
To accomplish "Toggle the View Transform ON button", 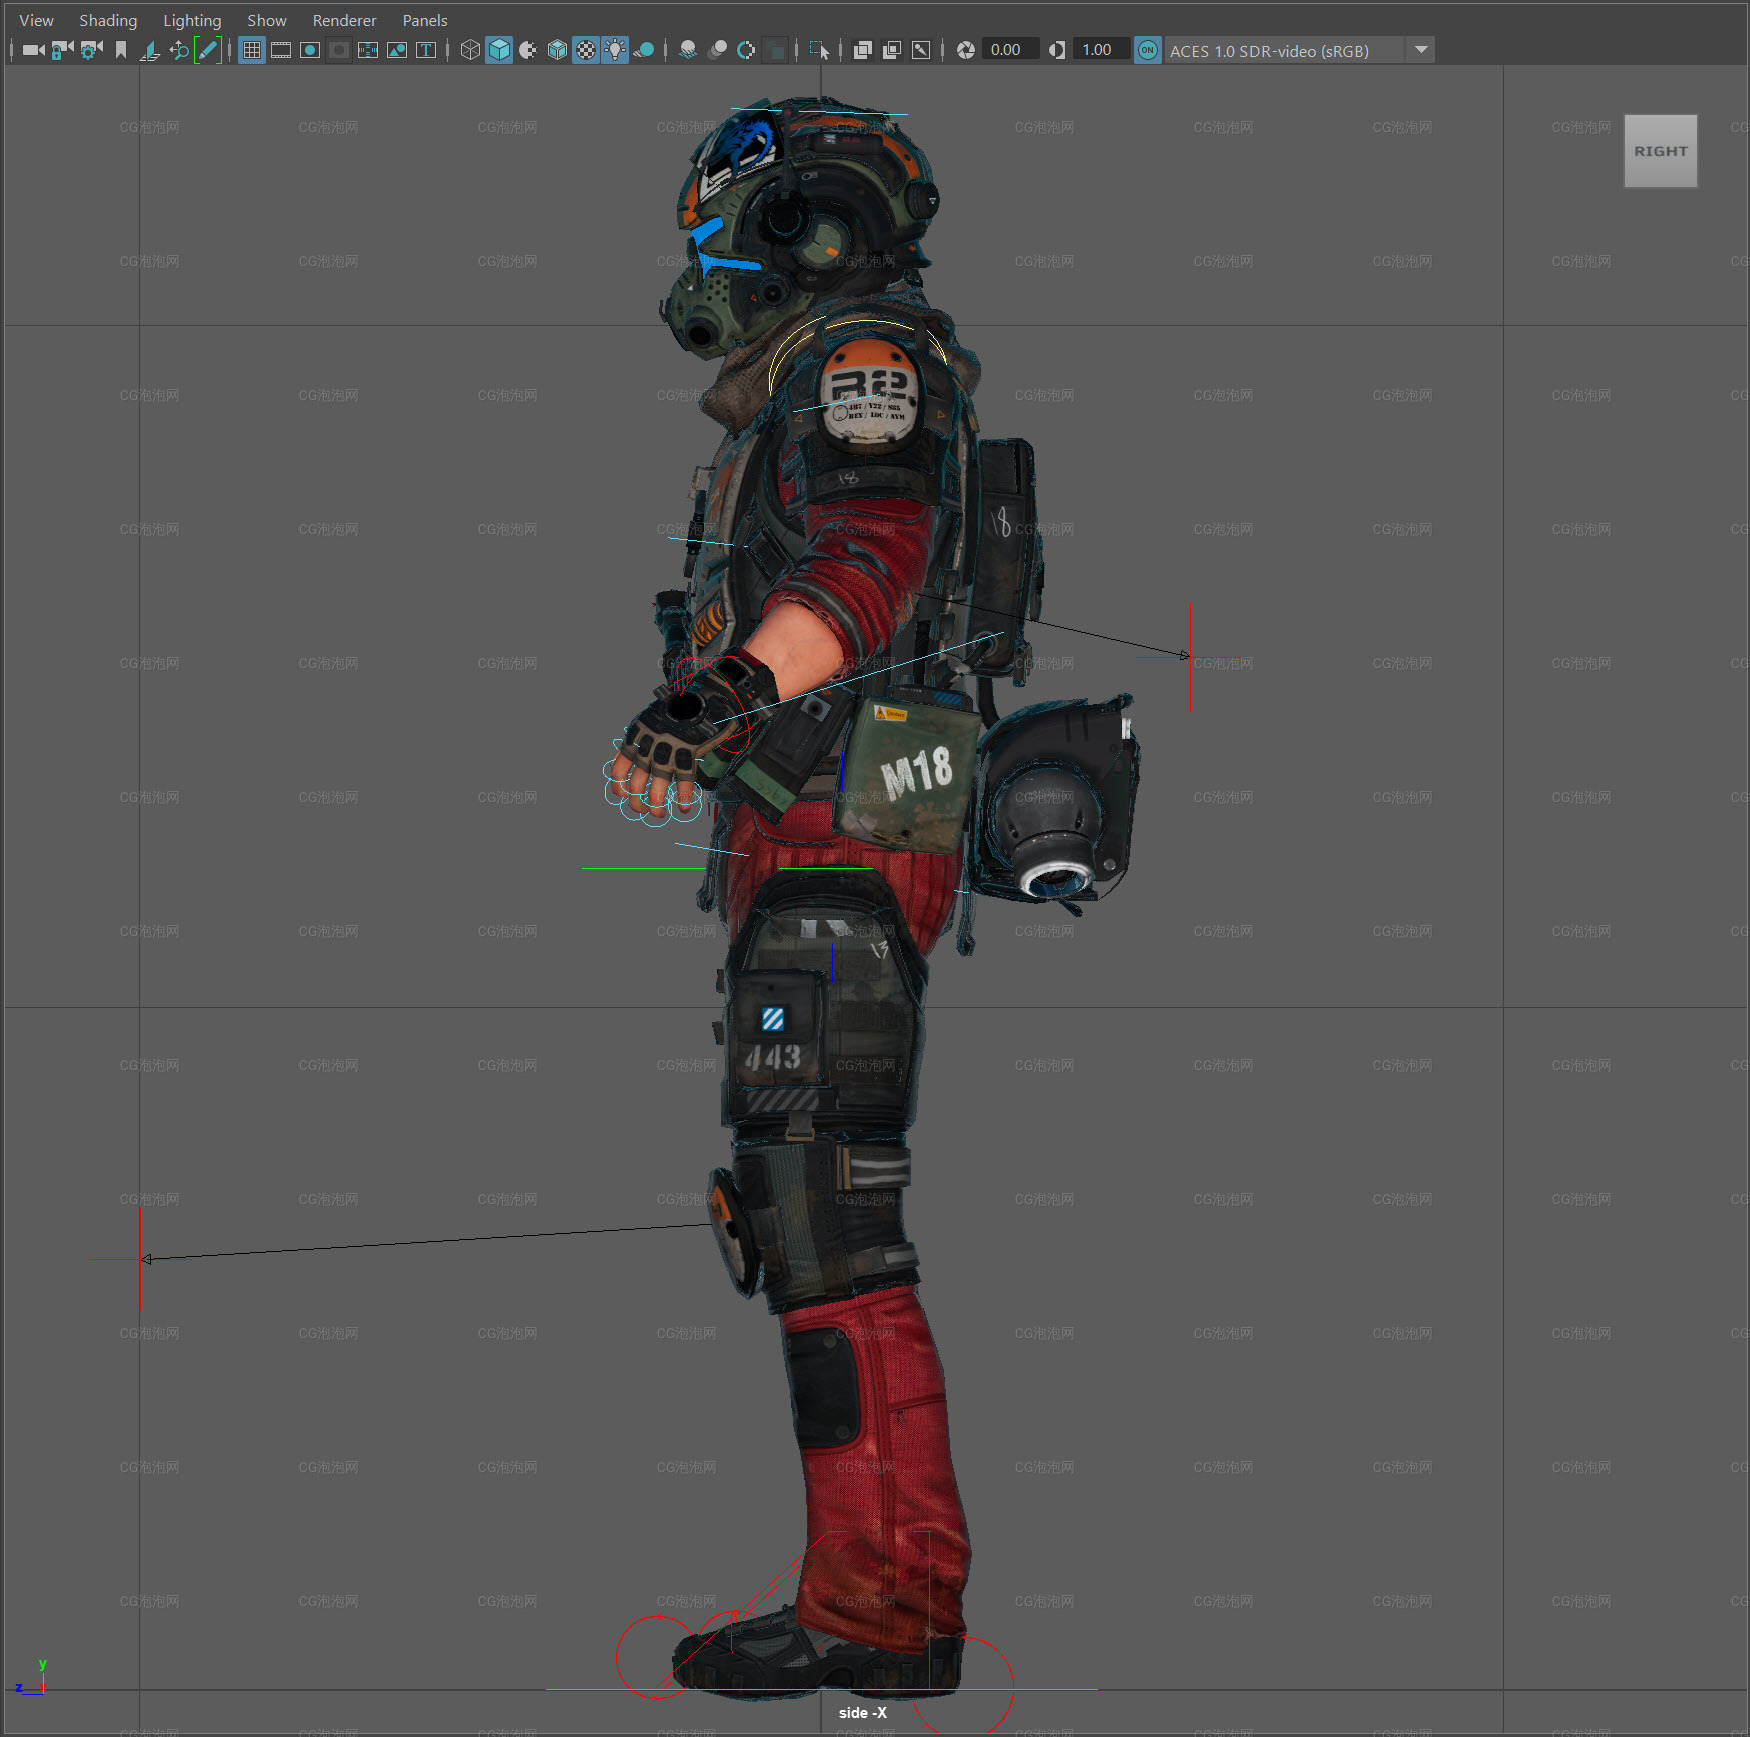I will (x=1148, y=50).
